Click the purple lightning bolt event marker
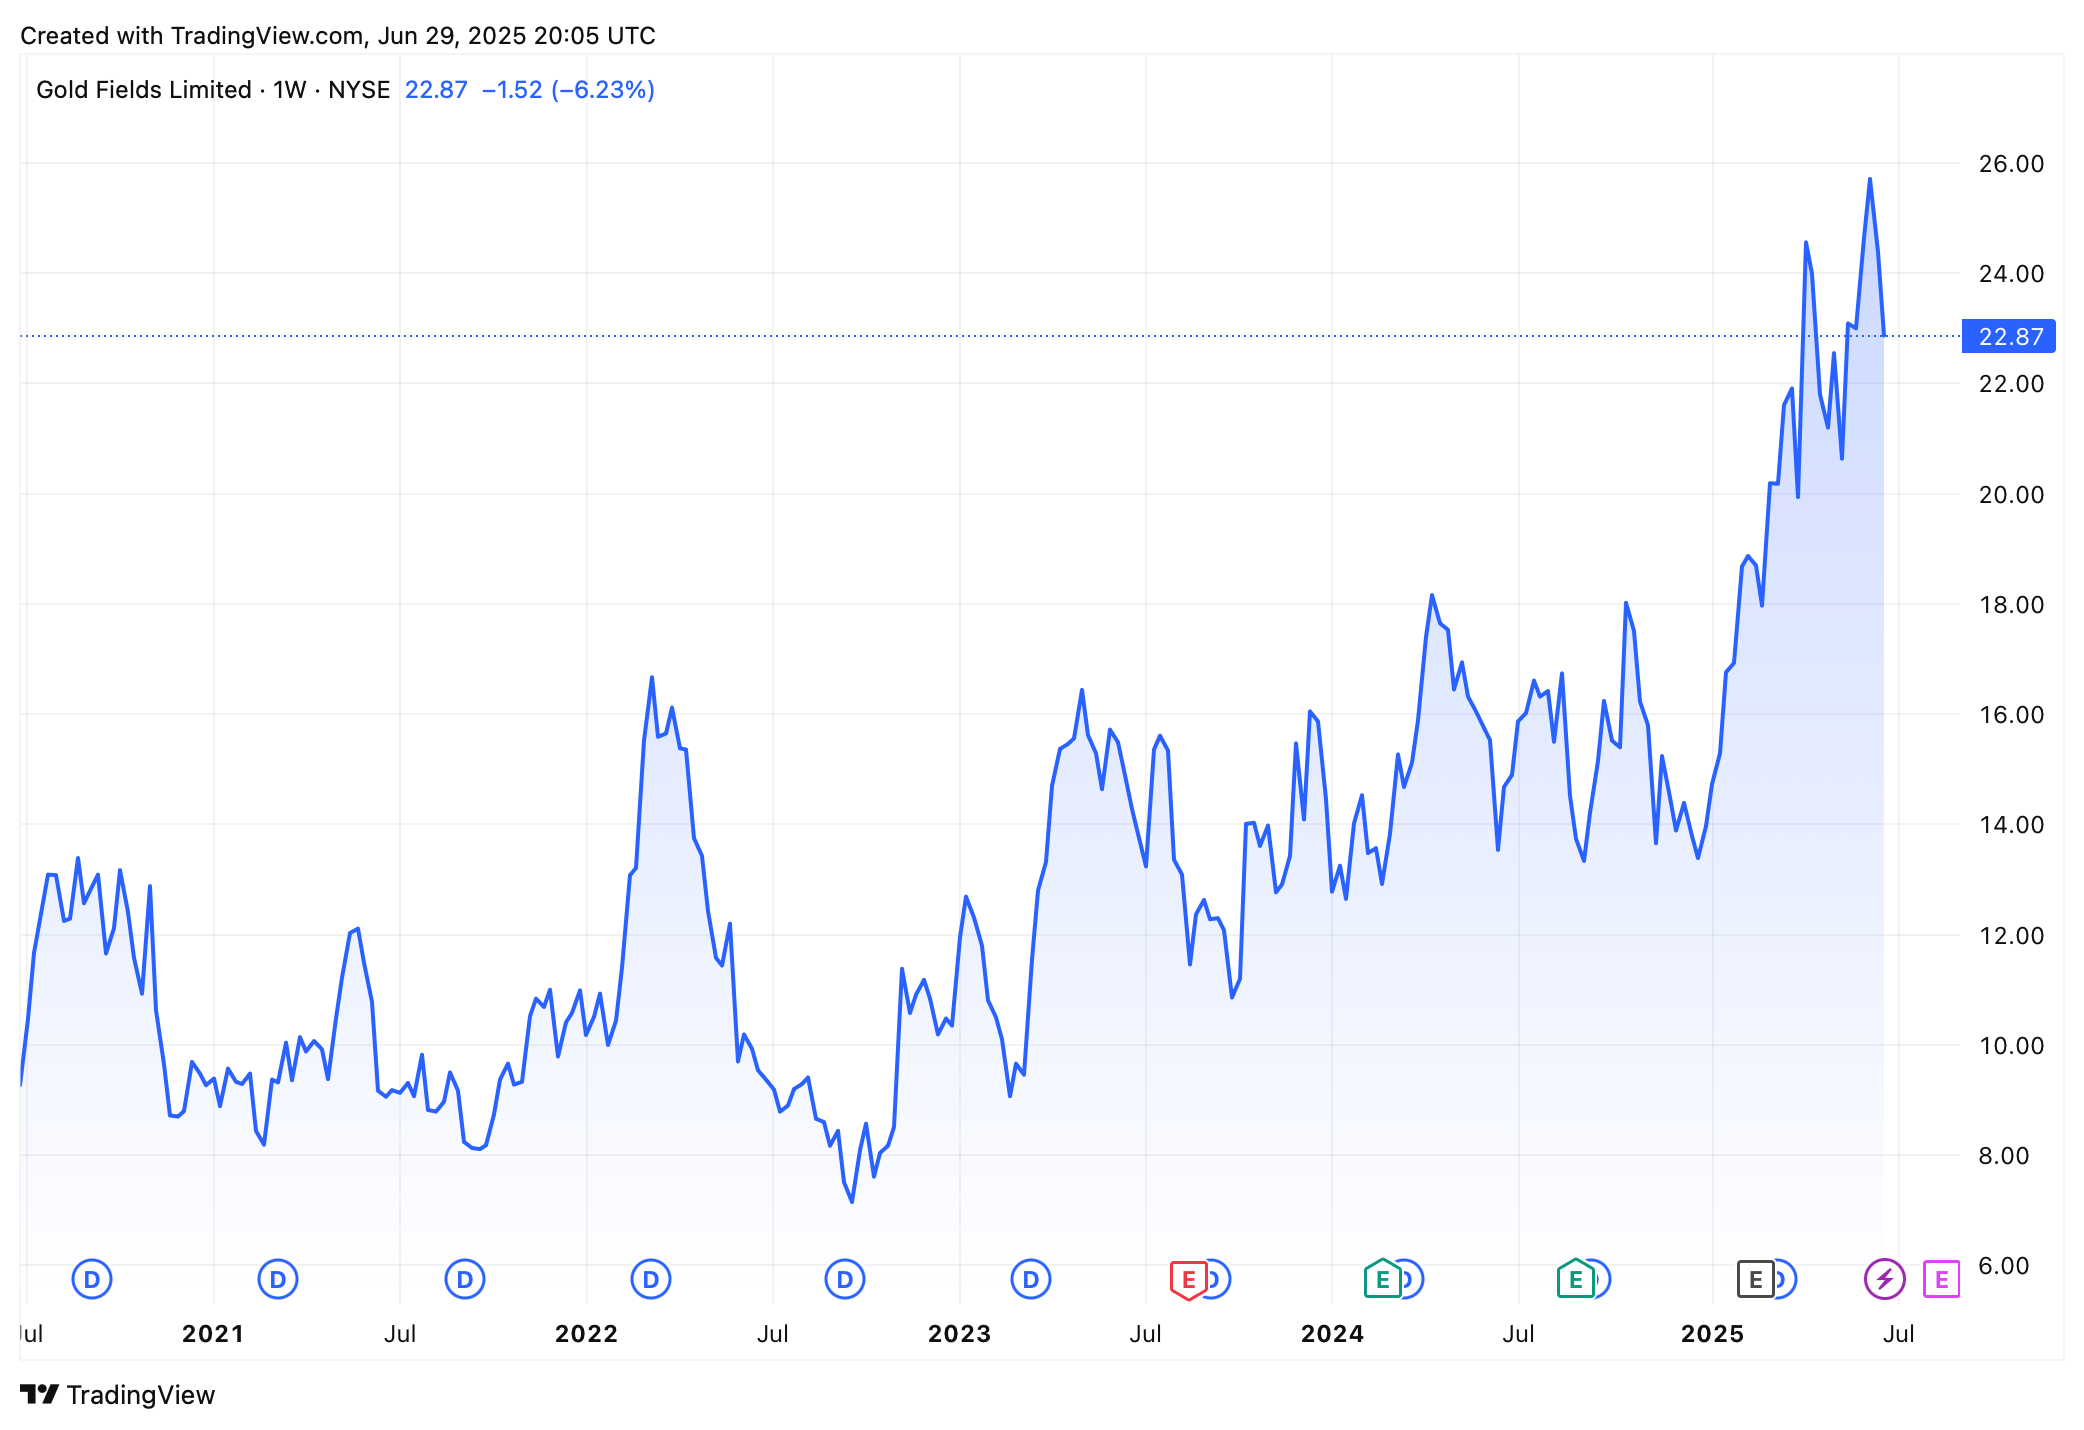Screen dimensions: 2084x1430 click(x=1885, y=1279)
